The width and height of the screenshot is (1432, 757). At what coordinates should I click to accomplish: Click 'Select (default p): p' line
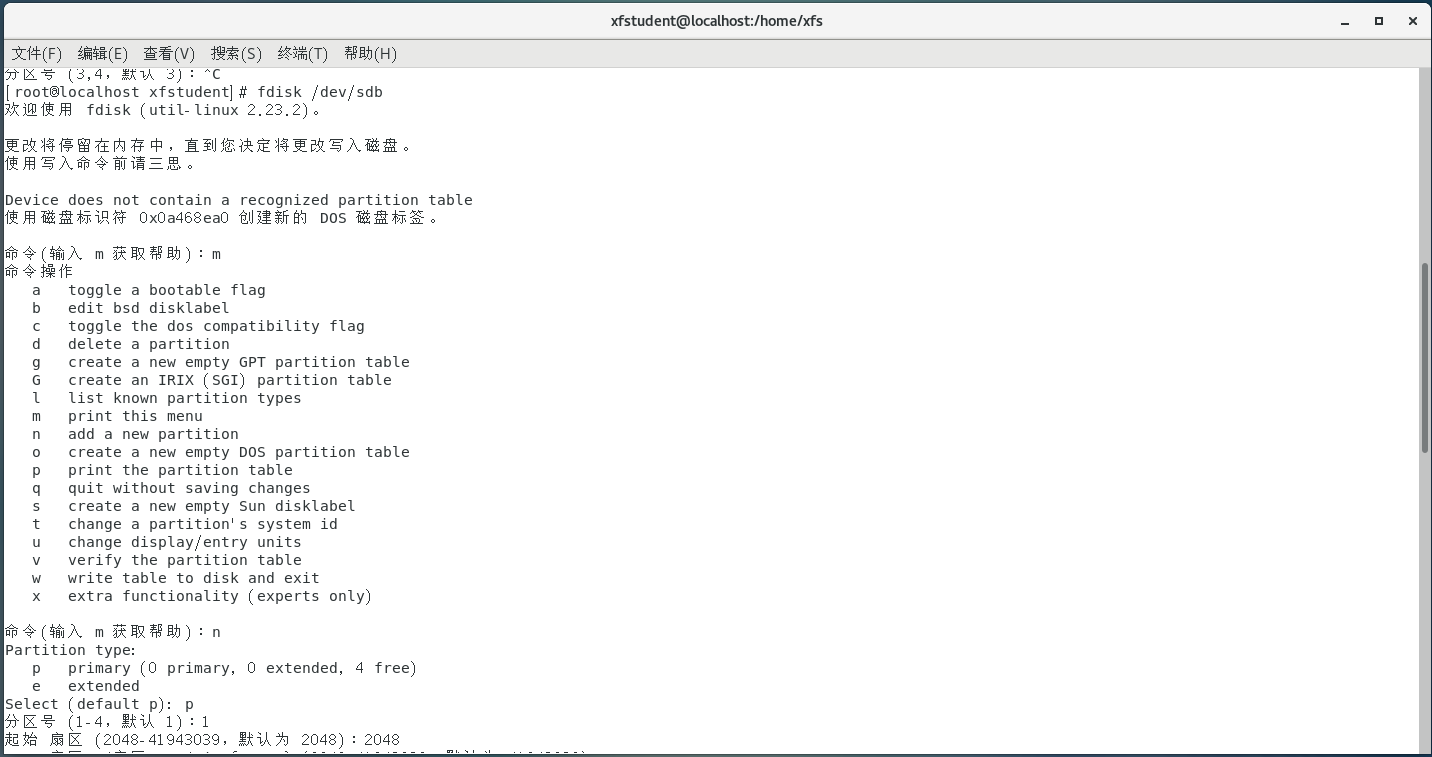tap(99, 704)
